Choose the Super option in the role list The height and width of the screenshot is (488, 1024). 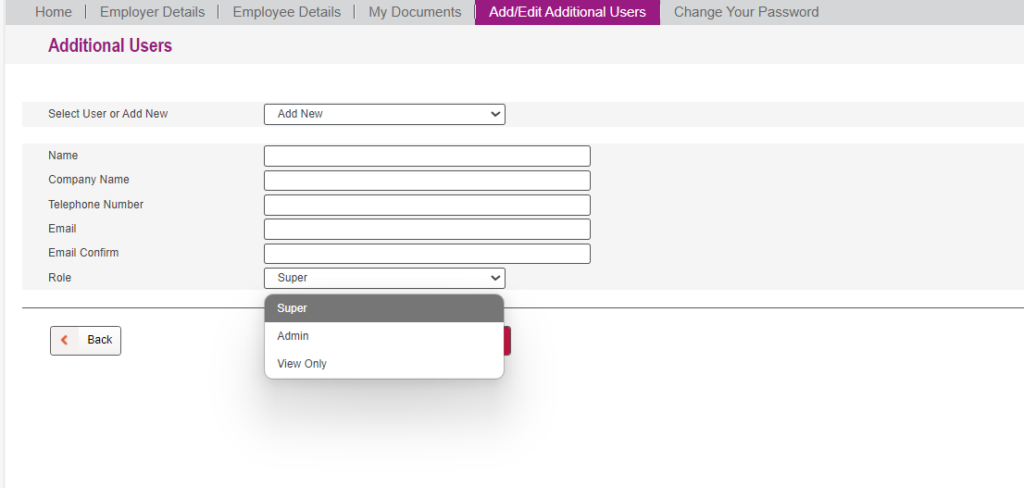[x=384, y=308]
